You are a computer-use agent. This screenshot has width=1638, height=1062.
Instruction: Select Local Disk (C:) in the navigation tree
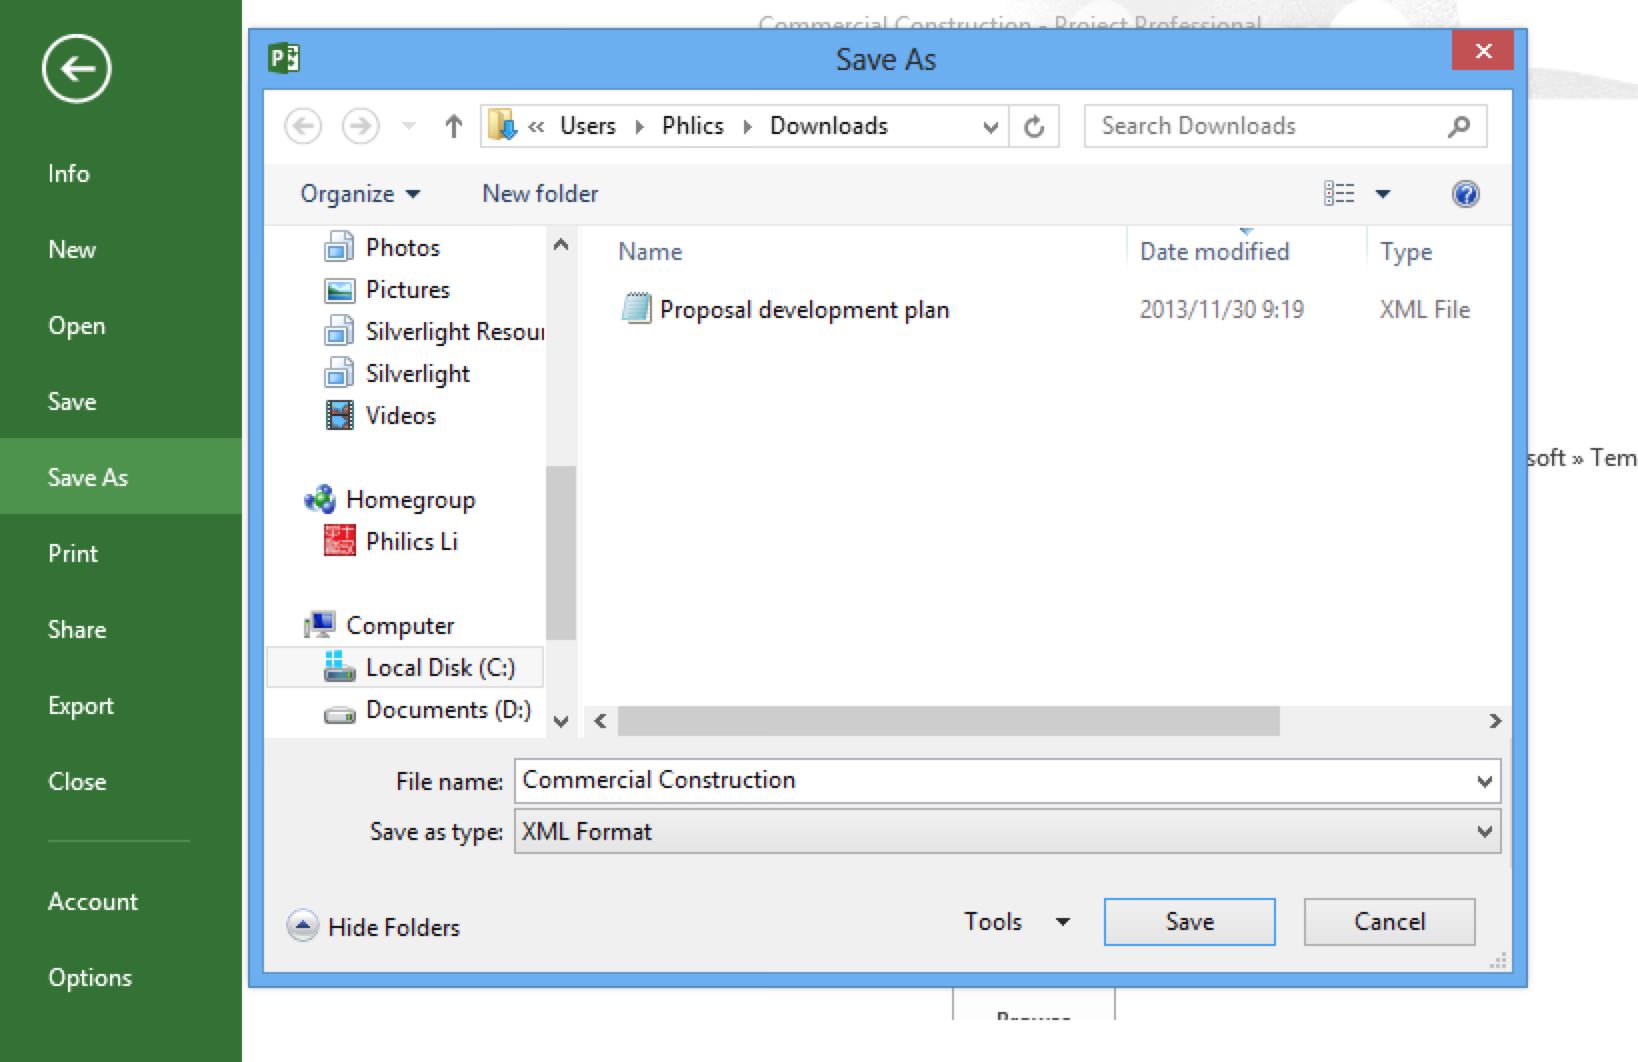coord(439,668)
